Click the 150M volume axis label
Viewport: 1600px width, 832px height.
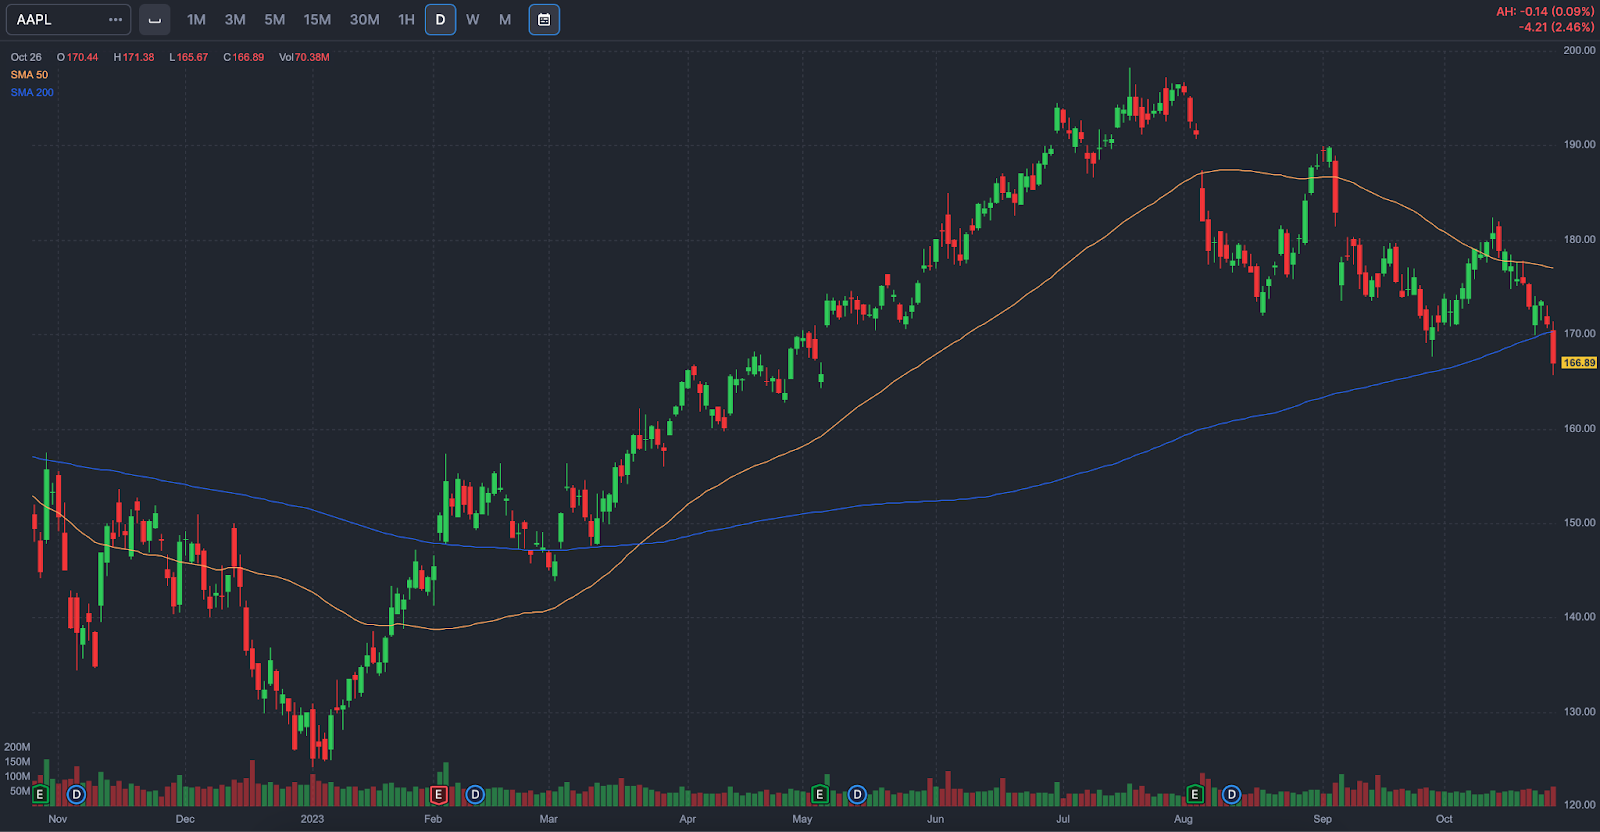point(17,762)
